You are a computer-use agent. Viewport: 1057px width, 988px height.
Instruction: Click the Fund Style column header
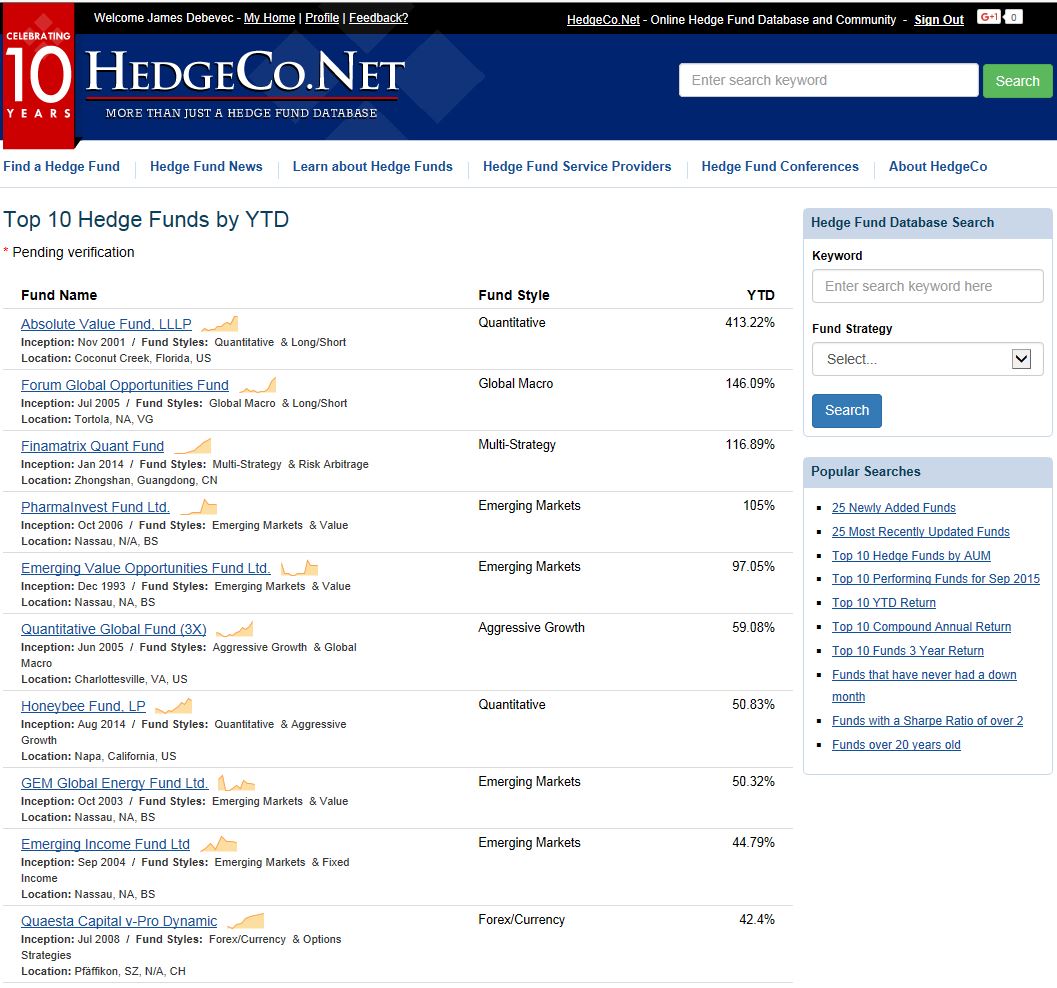pos(514,295)
